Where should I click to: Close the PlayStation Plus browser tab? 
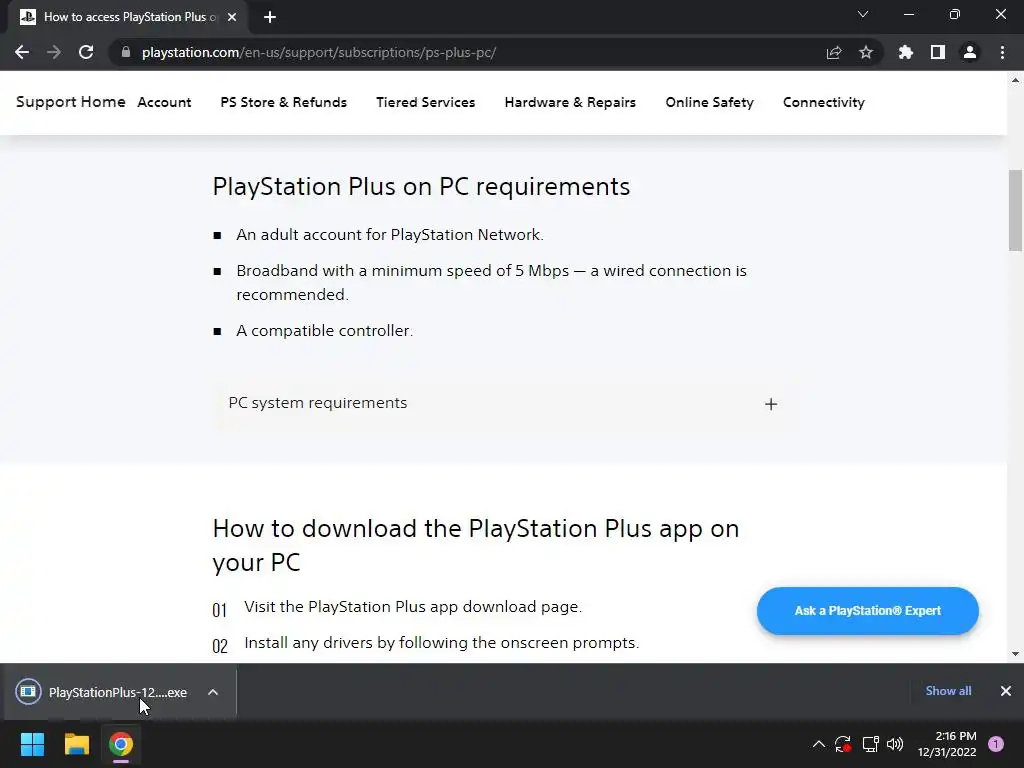coord(232,17)
